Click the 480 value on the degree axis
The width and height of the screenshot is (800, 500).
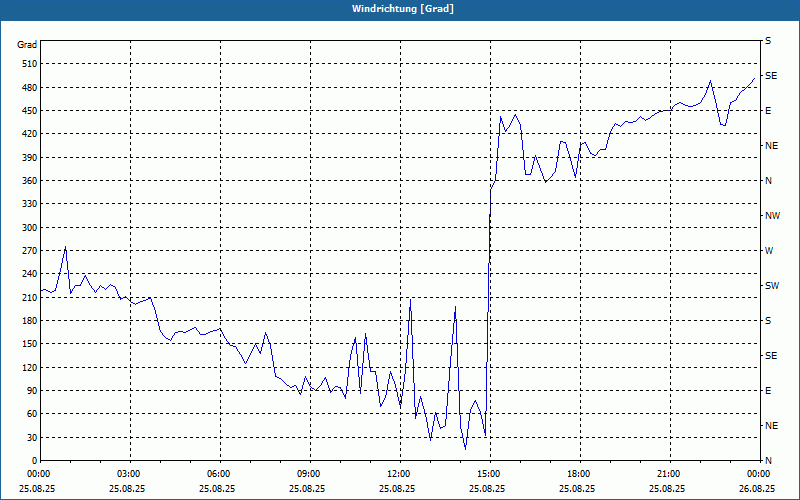pyautogui.click(x=30, y=87)
